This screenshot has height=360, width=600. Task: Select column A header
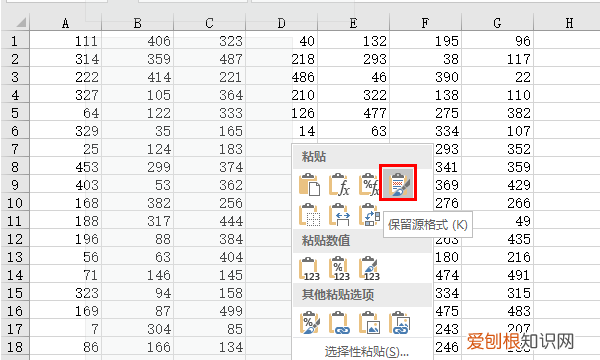tap(65, 23)
